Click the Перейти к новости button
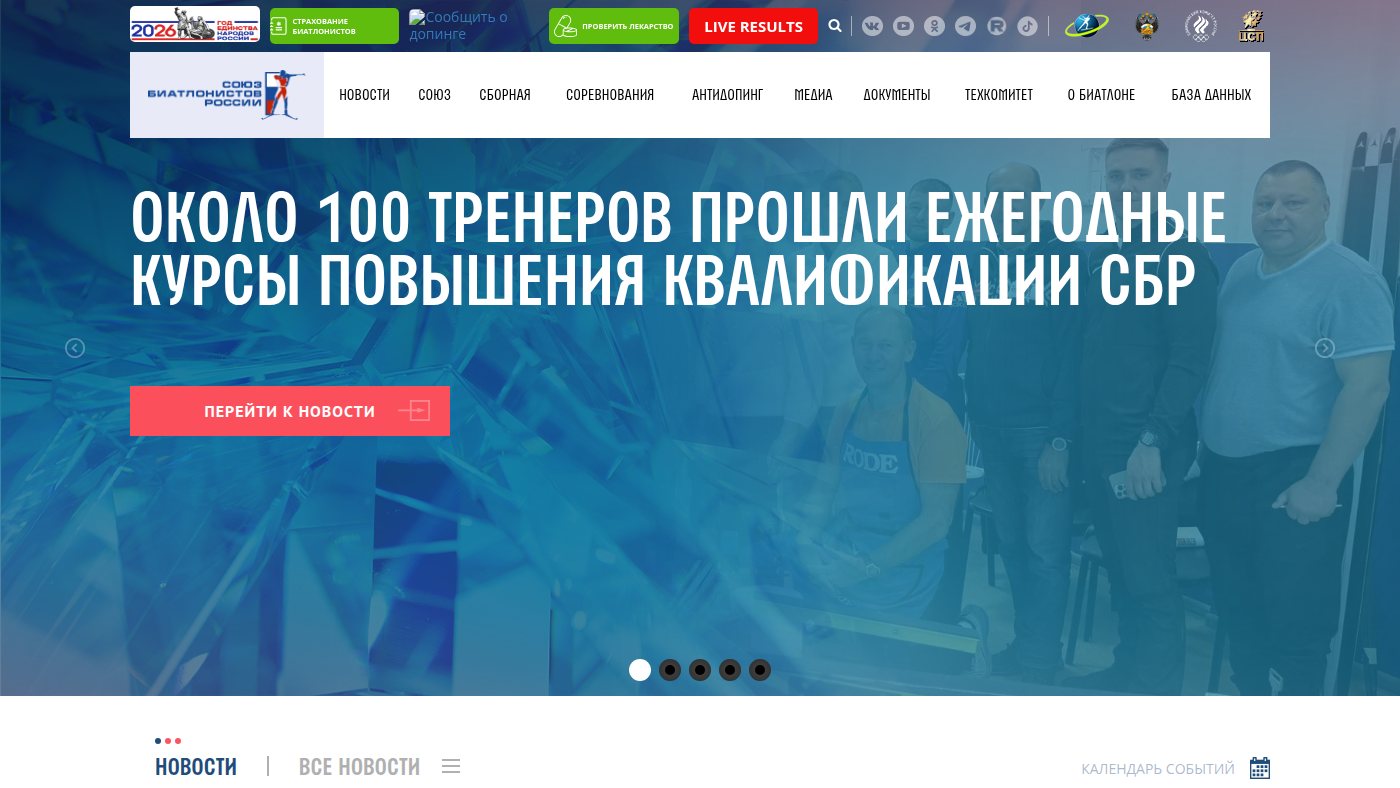Viewport: 1400px width, 788px height. point(290,411)
